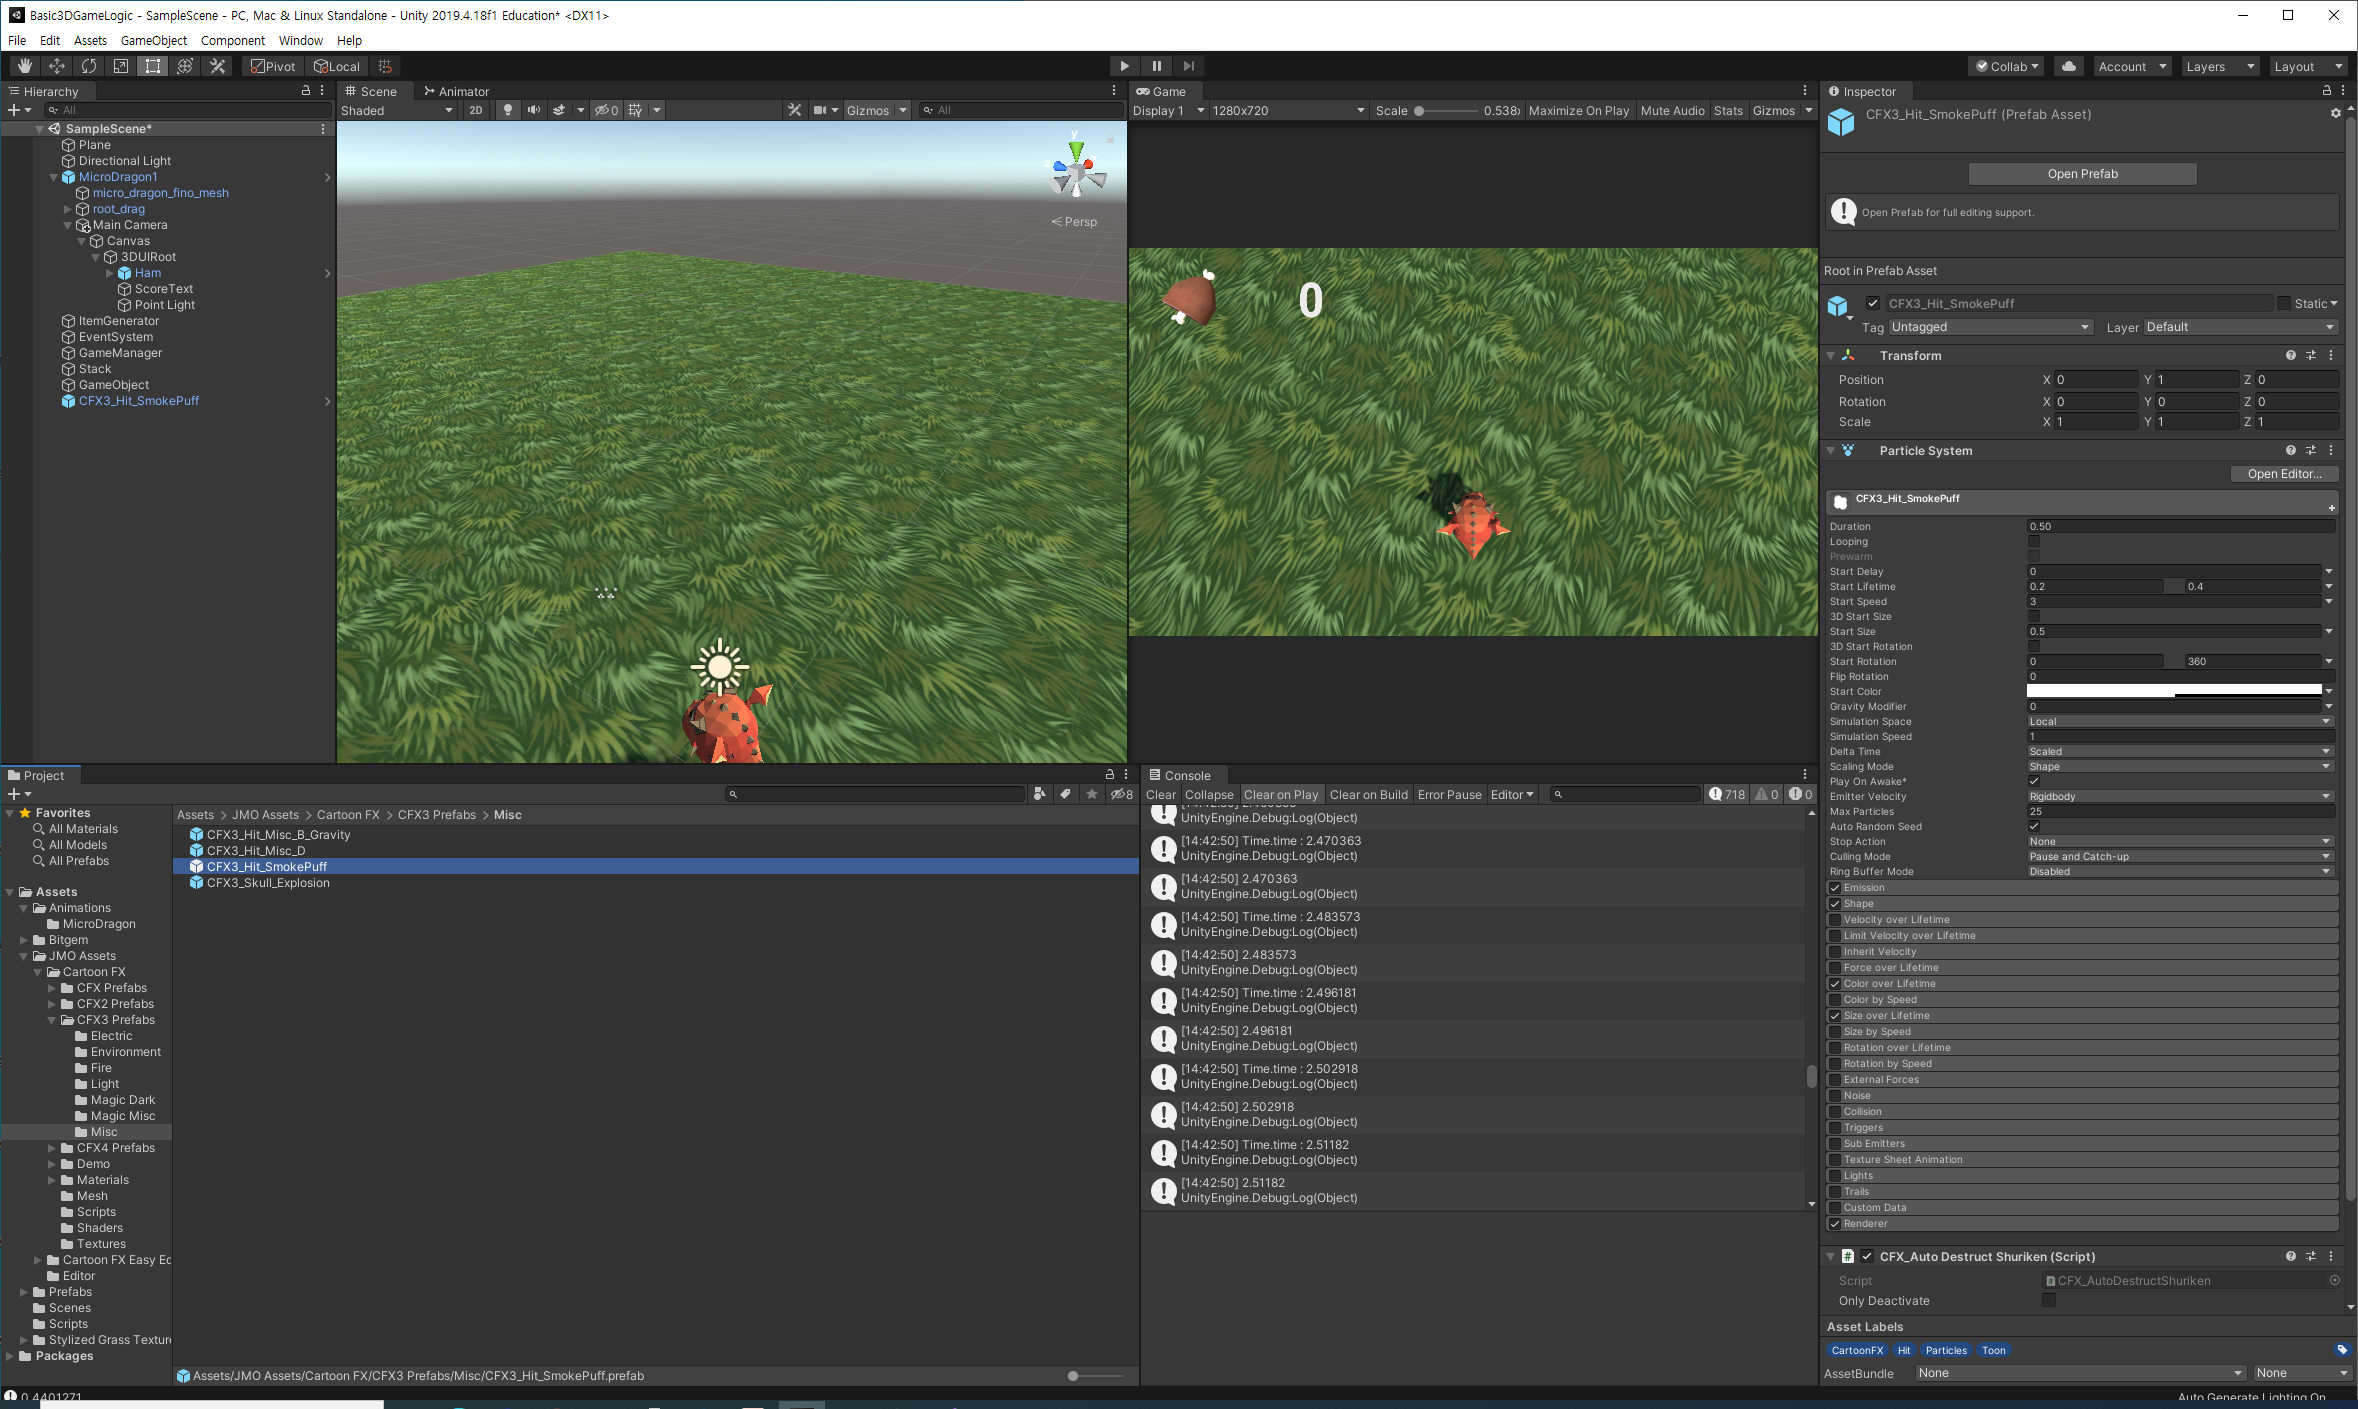Open the 1280x720 resolution dropdown
The height and width of the screenshot is (1409, 2358).
point(1288,110)
